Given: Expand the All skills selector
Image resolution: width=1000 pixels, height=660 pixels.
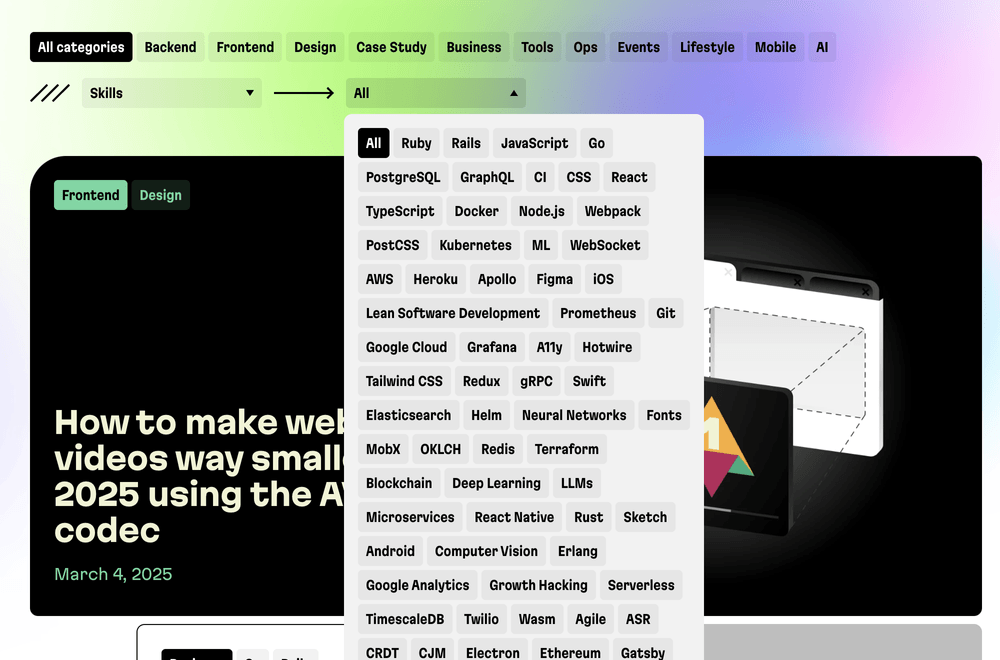Looking at the screenshot, I should 435,92.
